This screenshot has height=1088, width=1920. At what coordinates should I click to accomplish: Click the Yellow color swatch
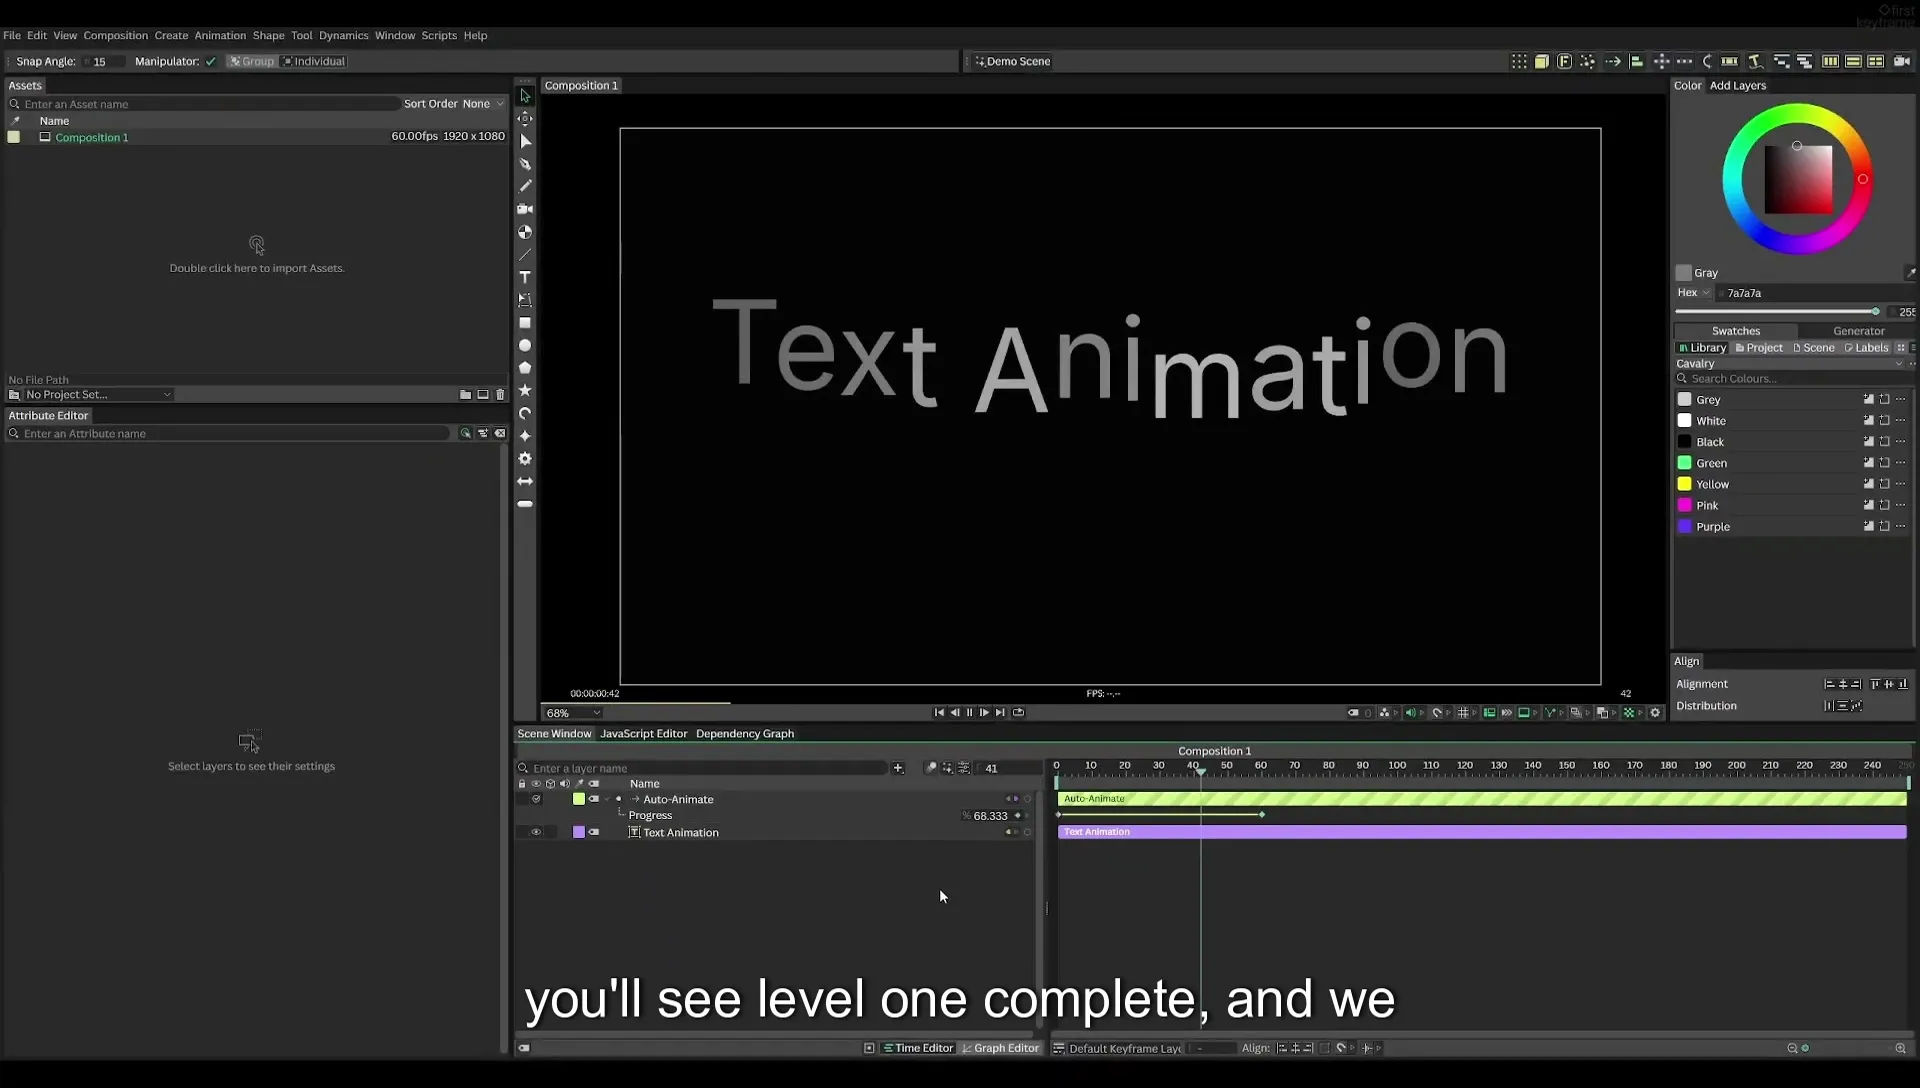tap(1684, 484)
